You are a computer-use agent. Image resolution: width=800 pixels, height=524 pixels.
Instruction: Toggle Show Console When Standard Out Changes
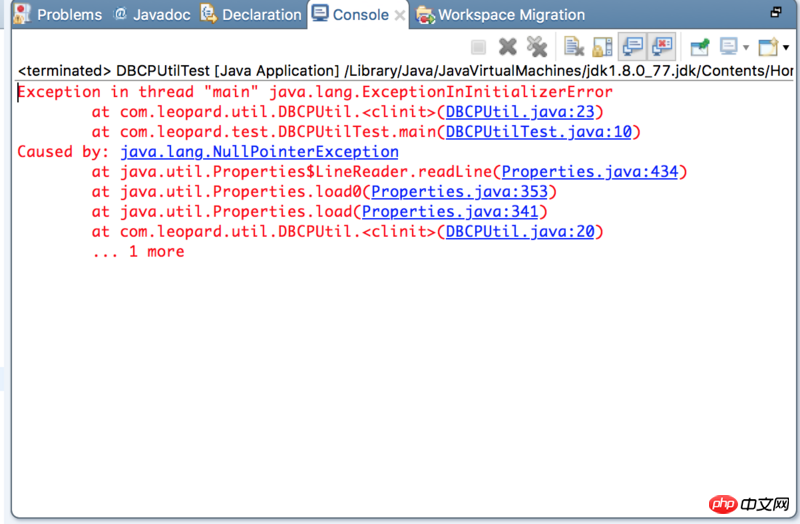pyautogui.click(x=633, y=46)
